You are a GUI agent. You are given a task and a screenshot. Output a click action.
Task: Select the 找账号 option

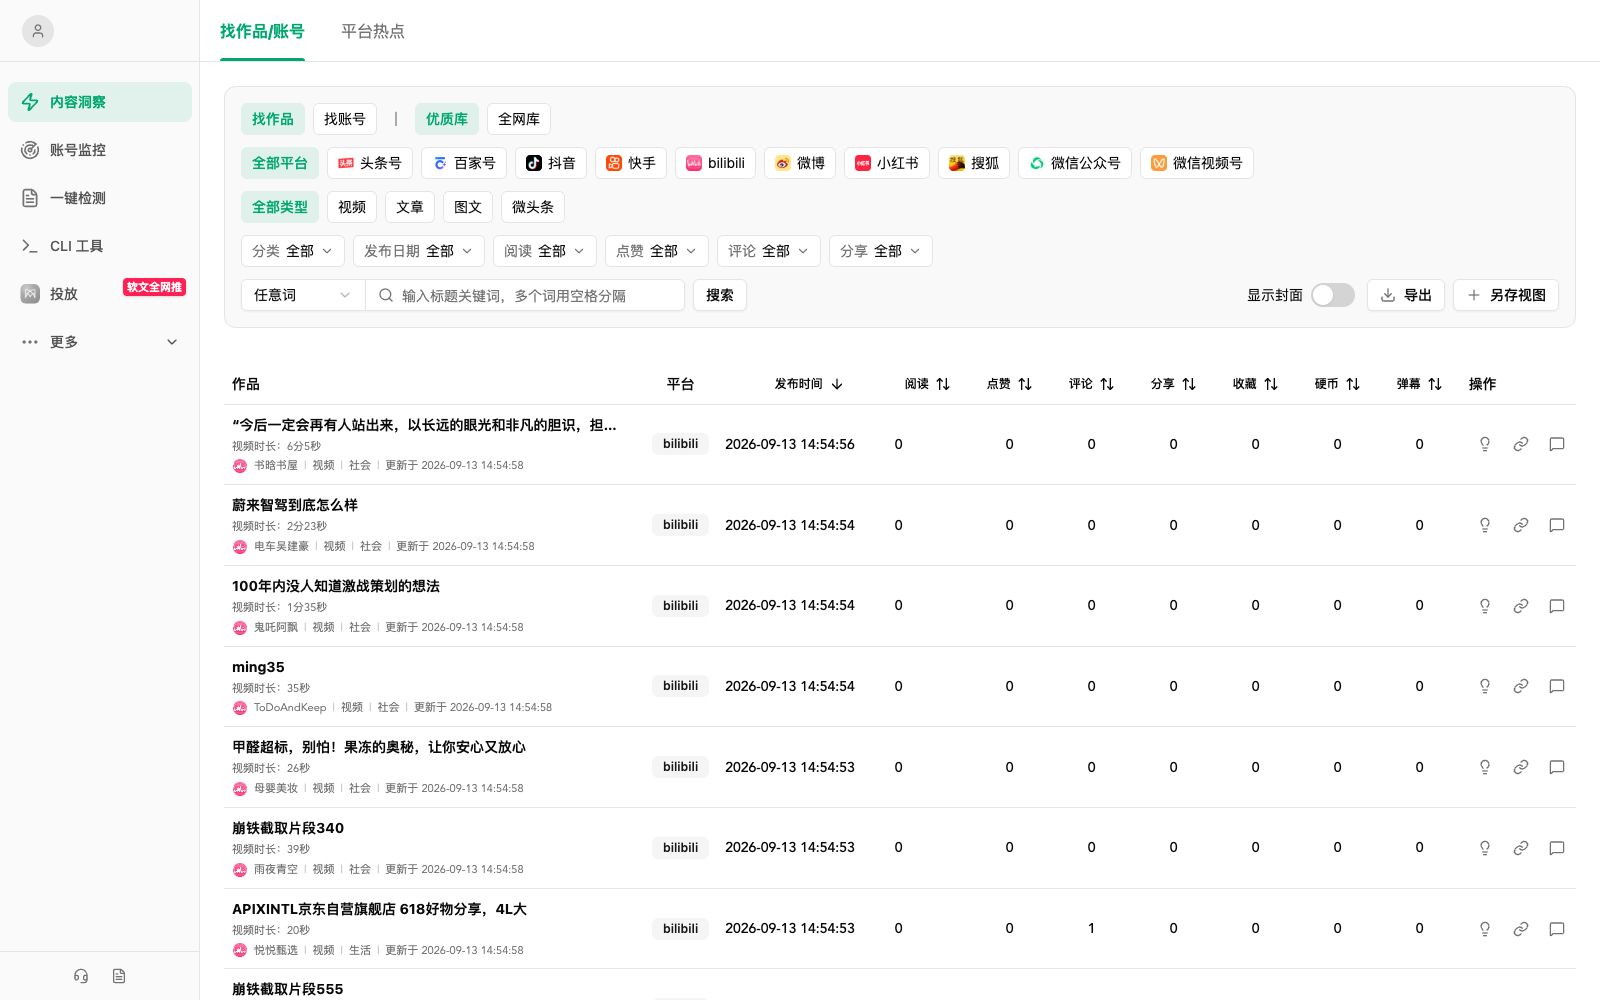(345, 119)
